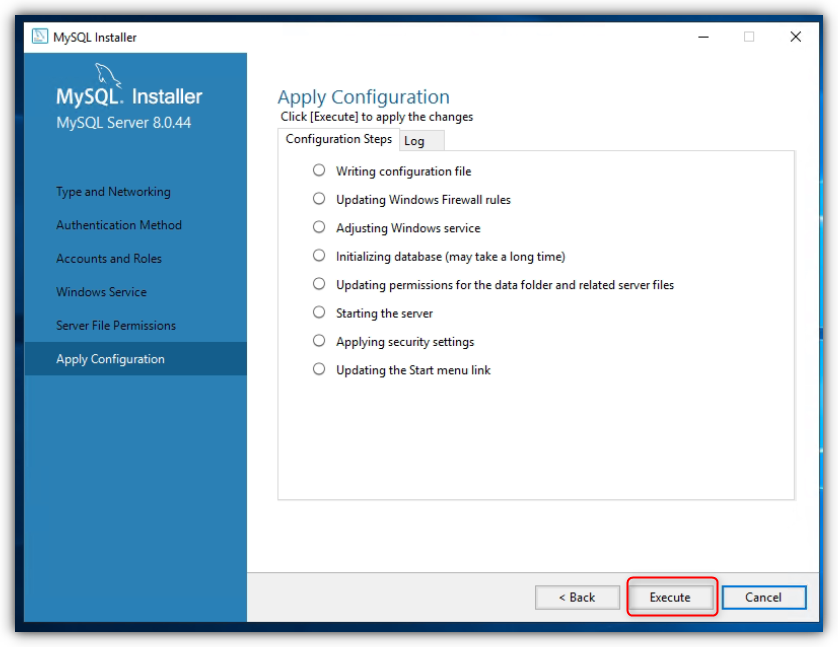Select Apply Configuration in sidebar
838x647 pixels.
[135, 359]
